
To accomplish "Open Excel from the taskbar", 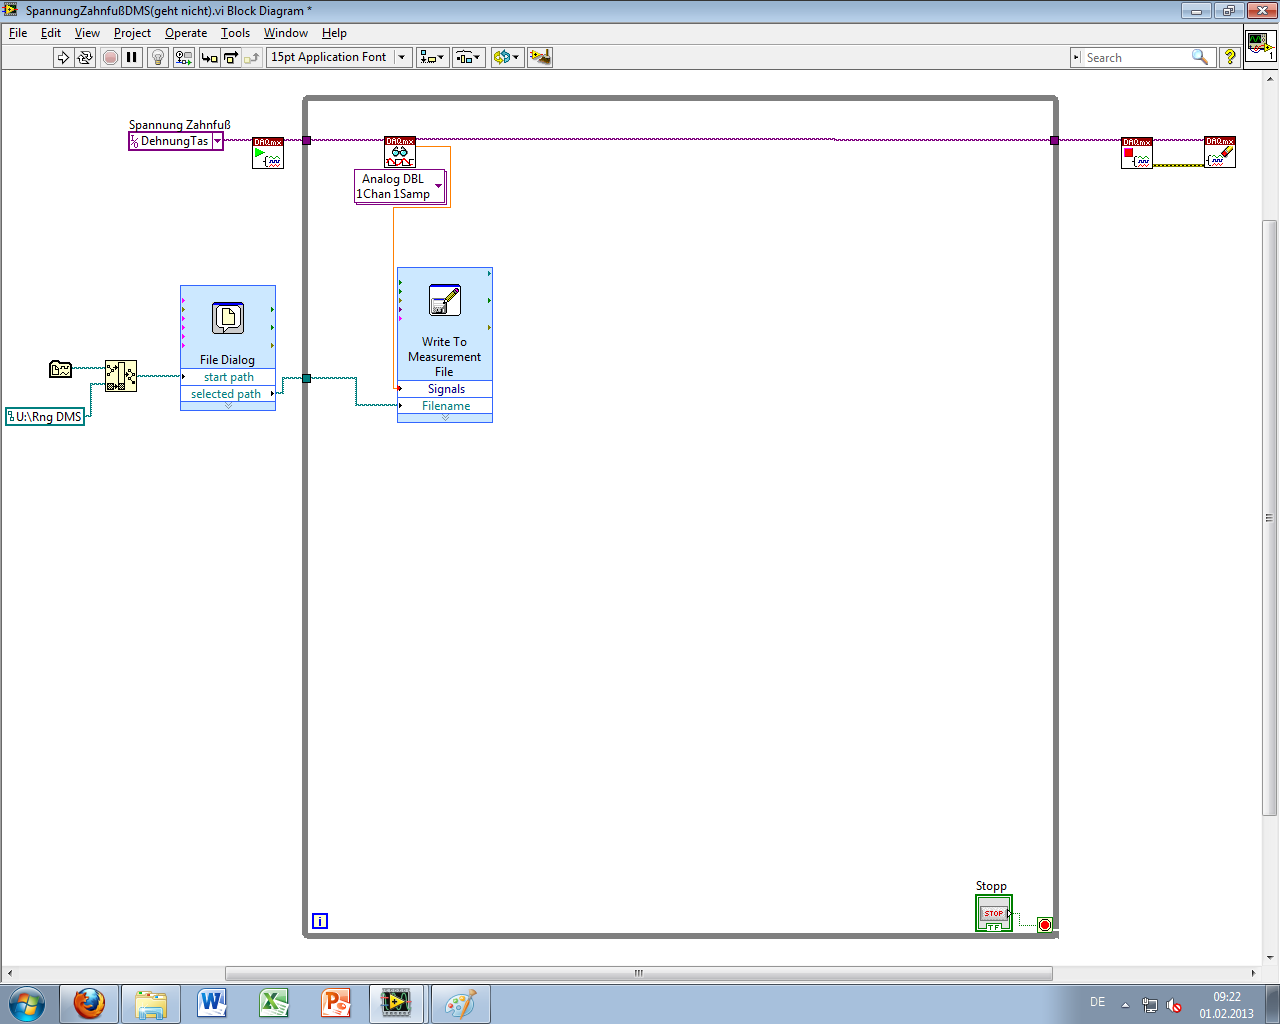I will 274,1004.
